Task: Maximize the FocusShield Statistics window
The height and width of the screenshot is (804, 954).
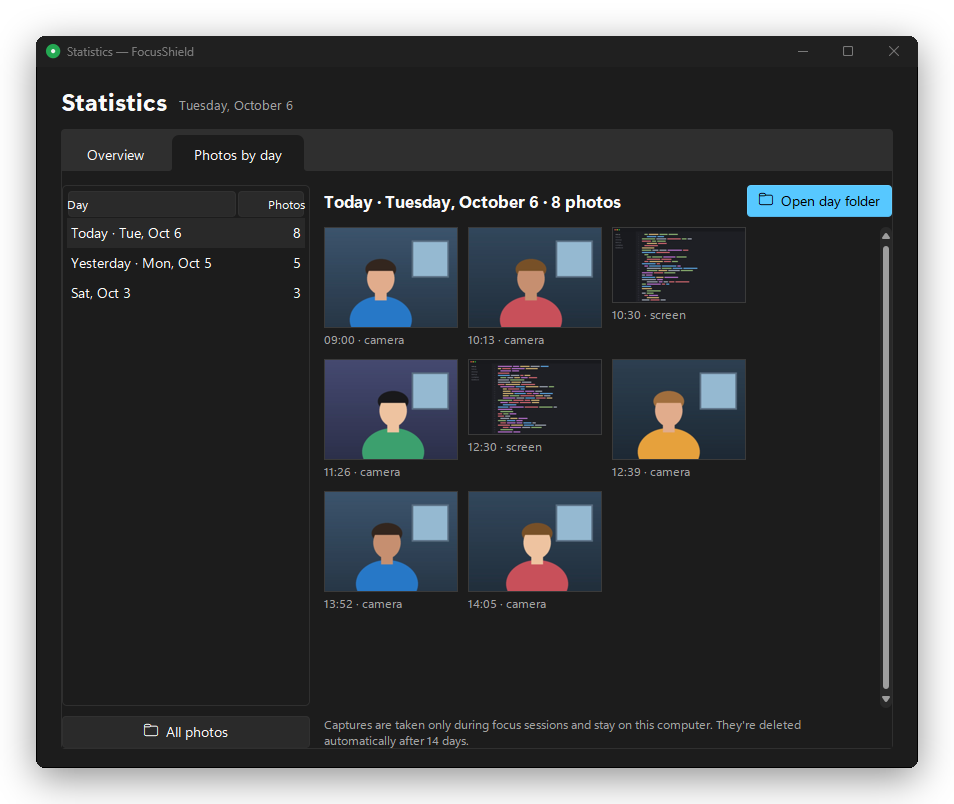Action: coord(848,51)
